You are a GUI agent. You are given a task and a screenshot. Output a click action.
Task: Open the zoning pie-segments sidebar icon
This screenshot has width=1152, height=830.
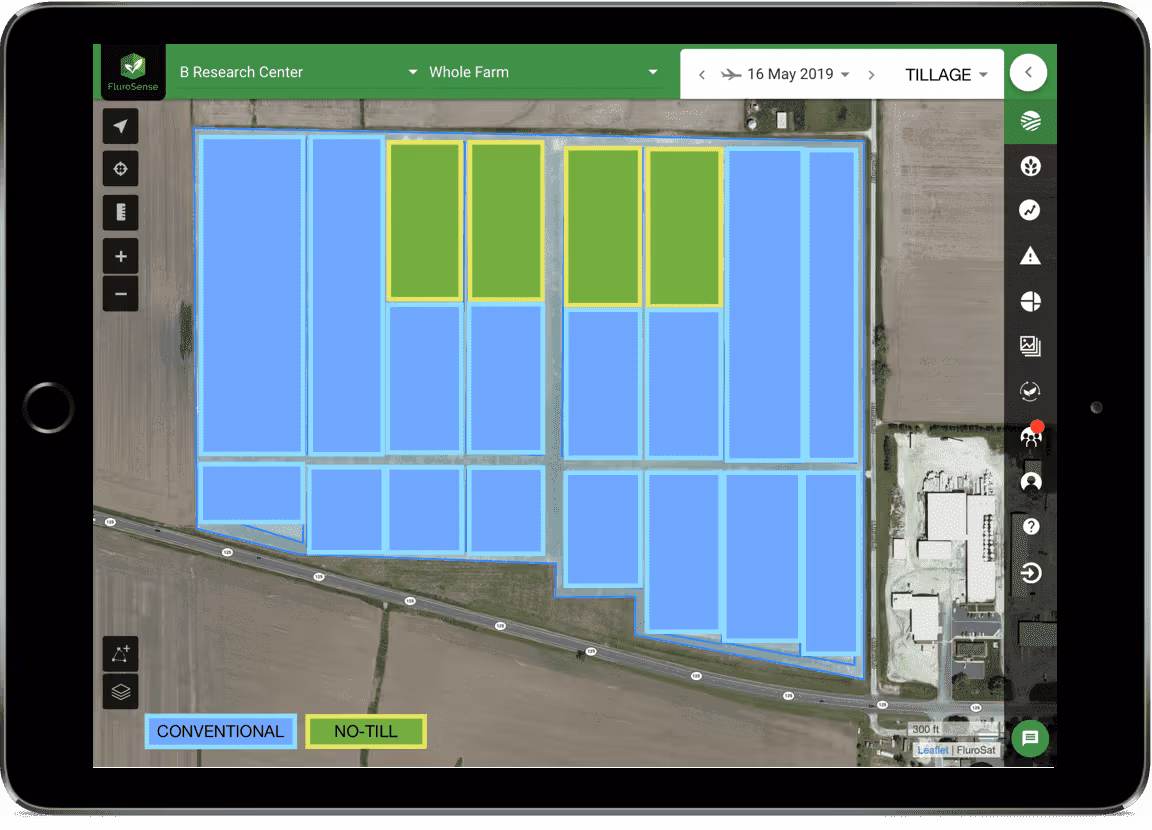click(1030, 301)
